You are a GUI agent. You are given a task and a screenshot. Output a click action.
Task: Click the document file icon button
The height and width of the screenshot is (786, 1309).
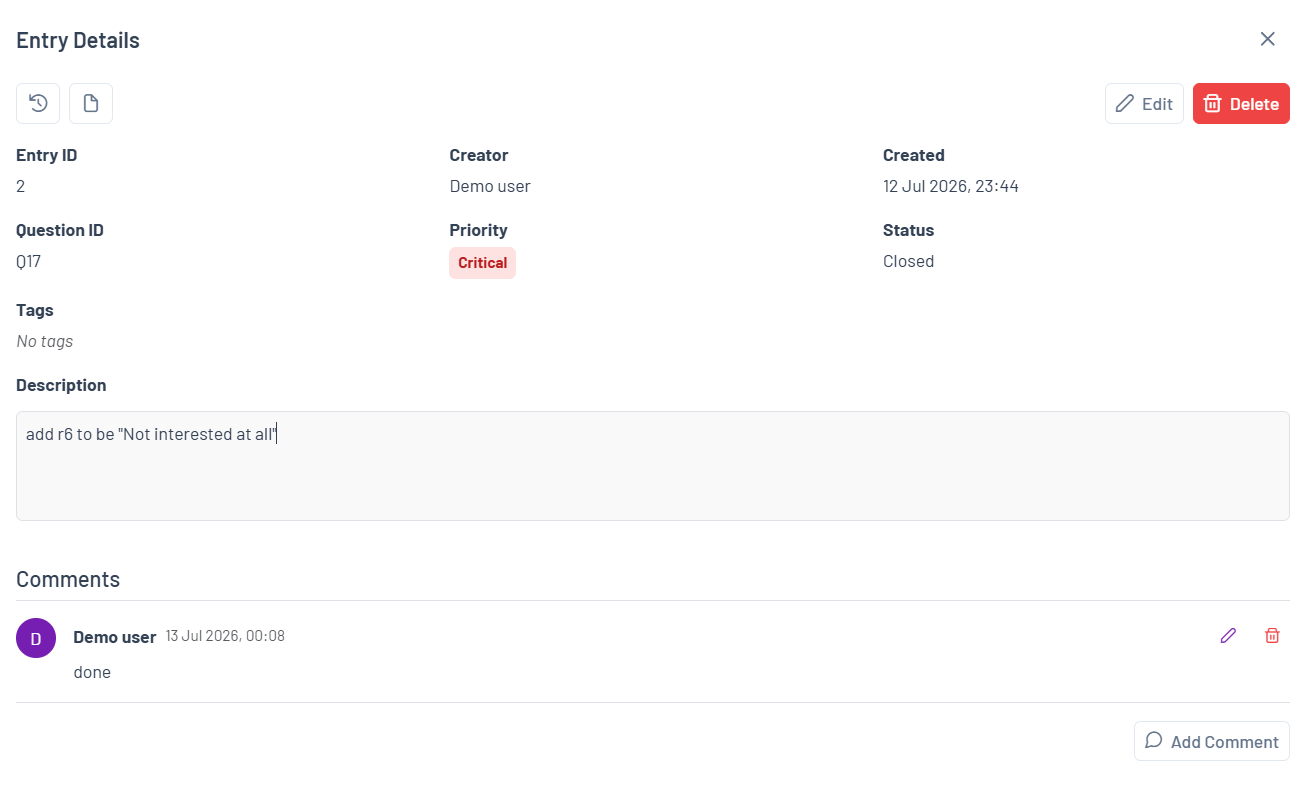point(91,103)
